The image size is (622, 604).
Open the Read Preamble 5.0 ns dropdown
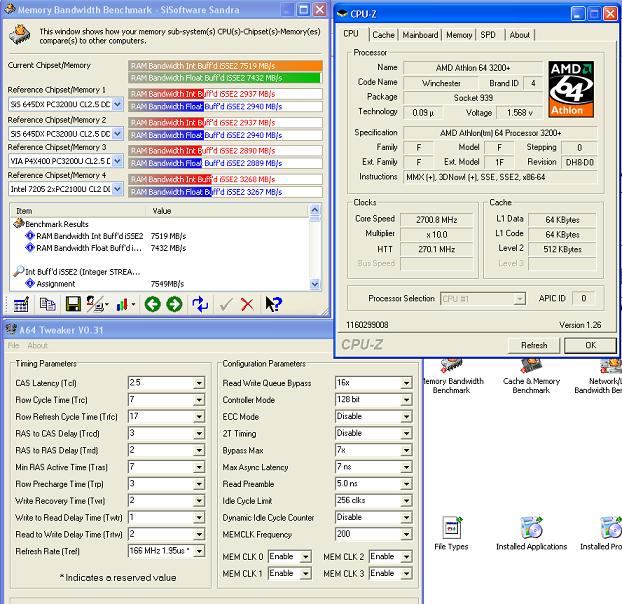point(406,484)
